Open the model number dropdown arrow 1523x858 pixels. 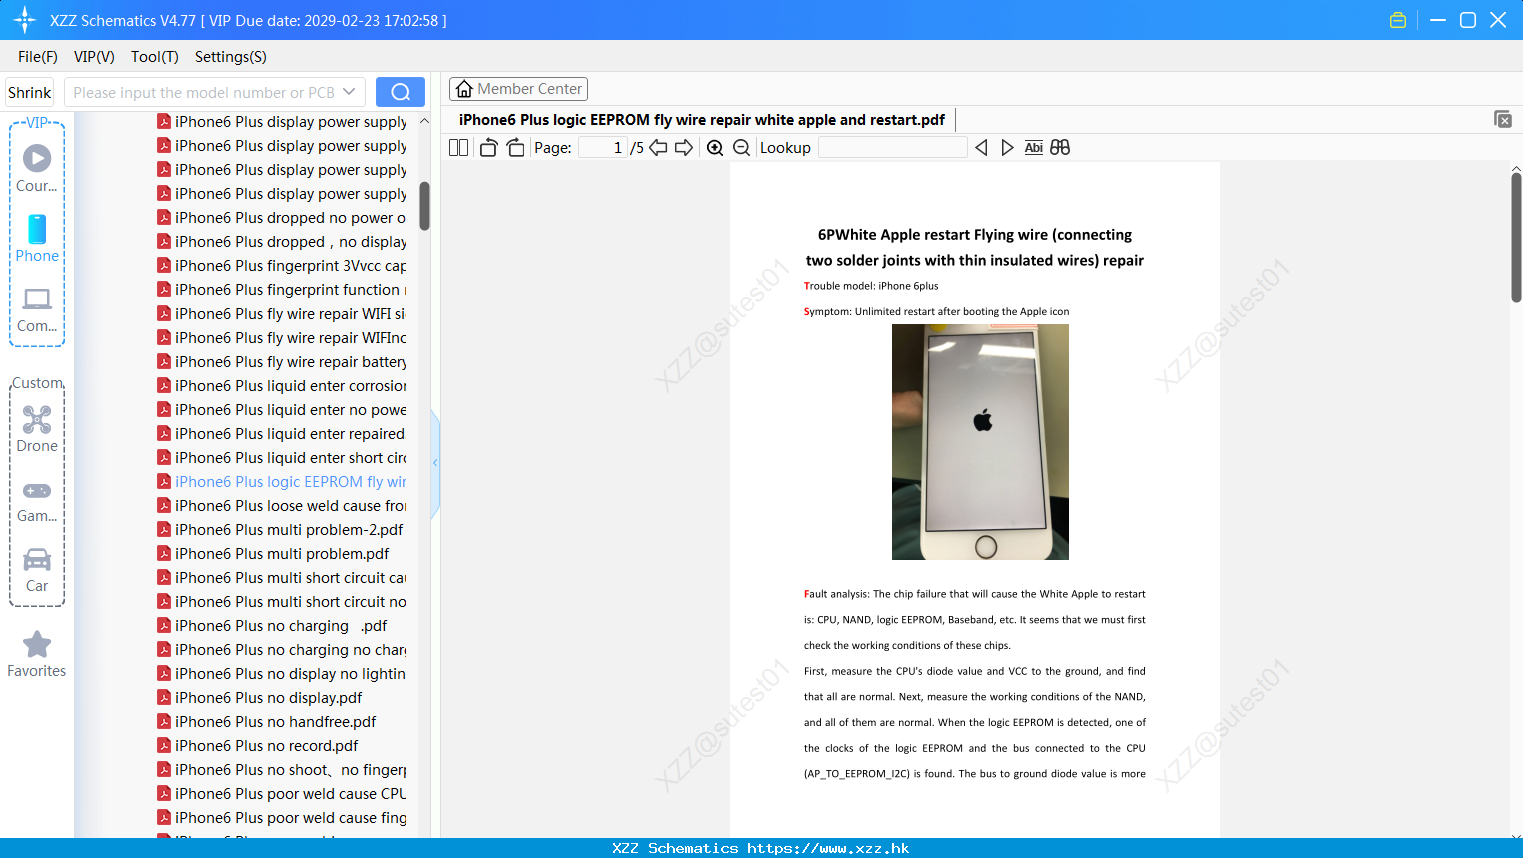point(349,92)
